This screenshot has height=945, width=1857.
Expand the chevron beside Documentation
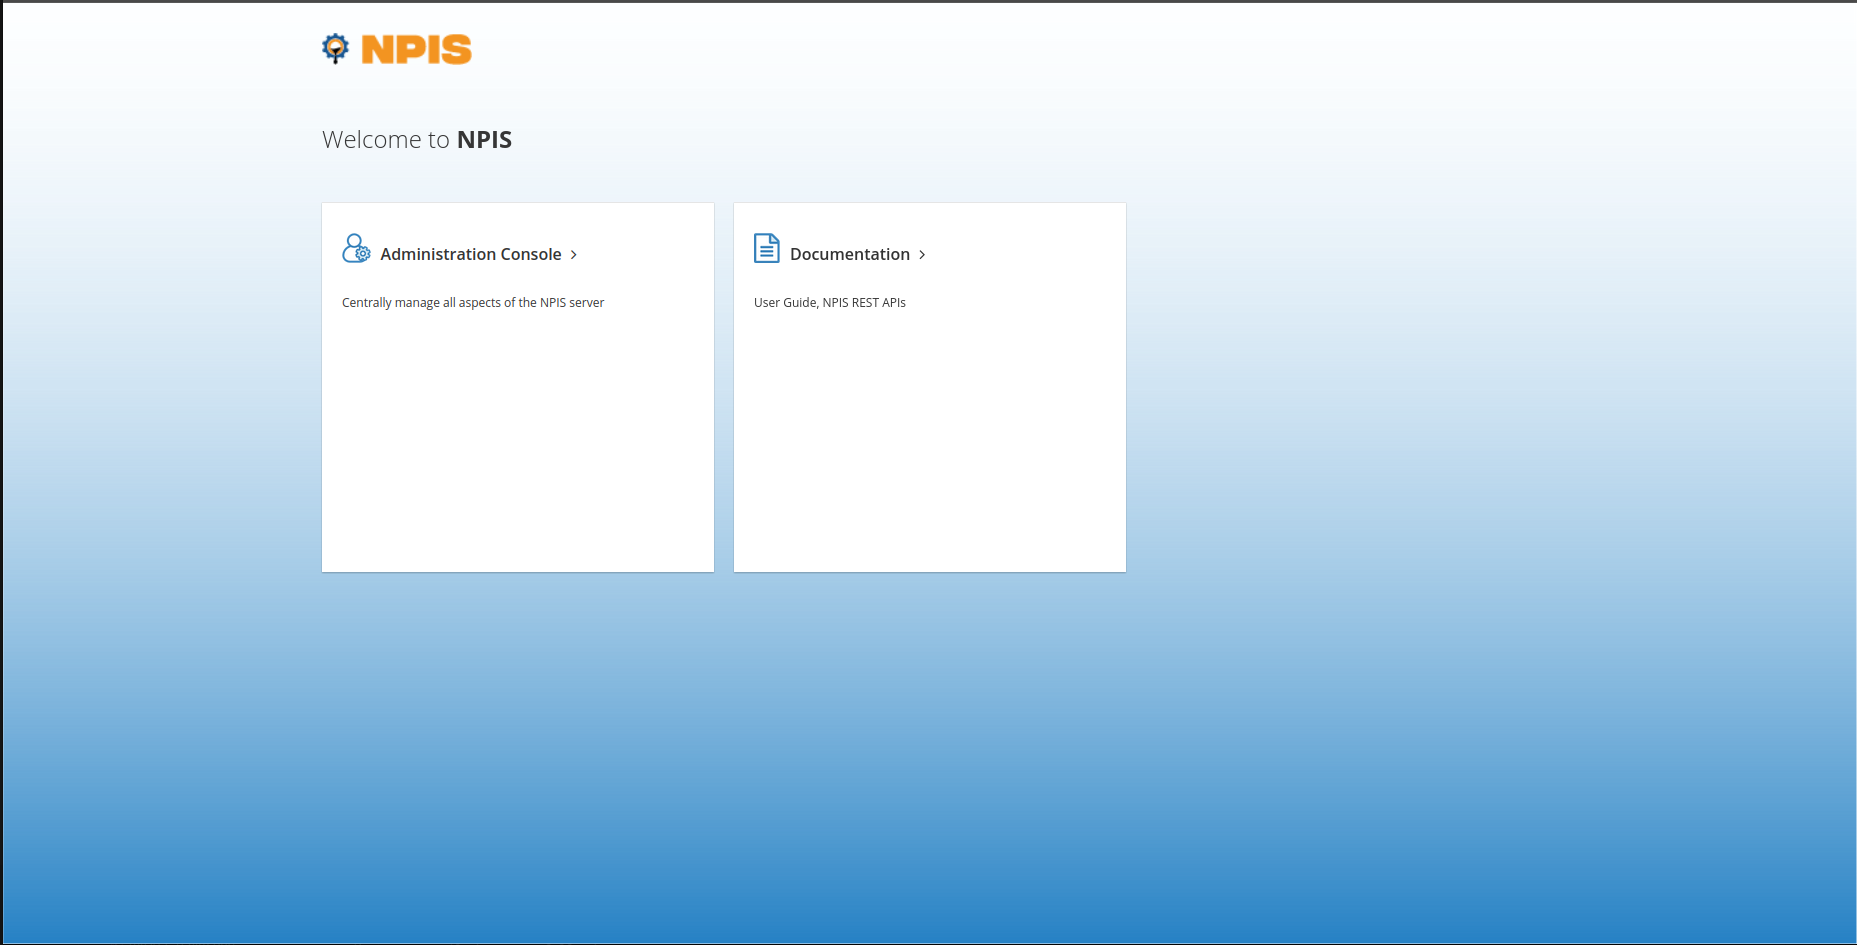(922, 255)
